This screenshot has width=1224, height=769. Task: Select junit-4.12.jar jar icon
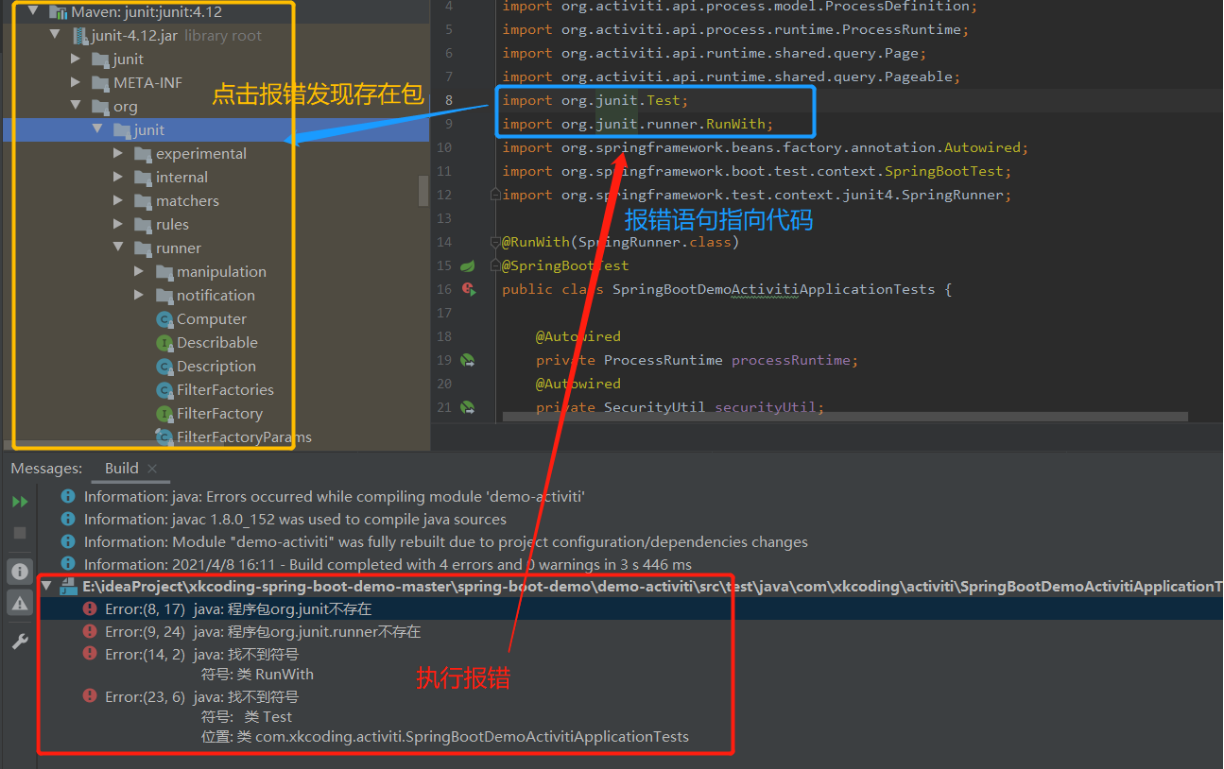pos(80,36)
